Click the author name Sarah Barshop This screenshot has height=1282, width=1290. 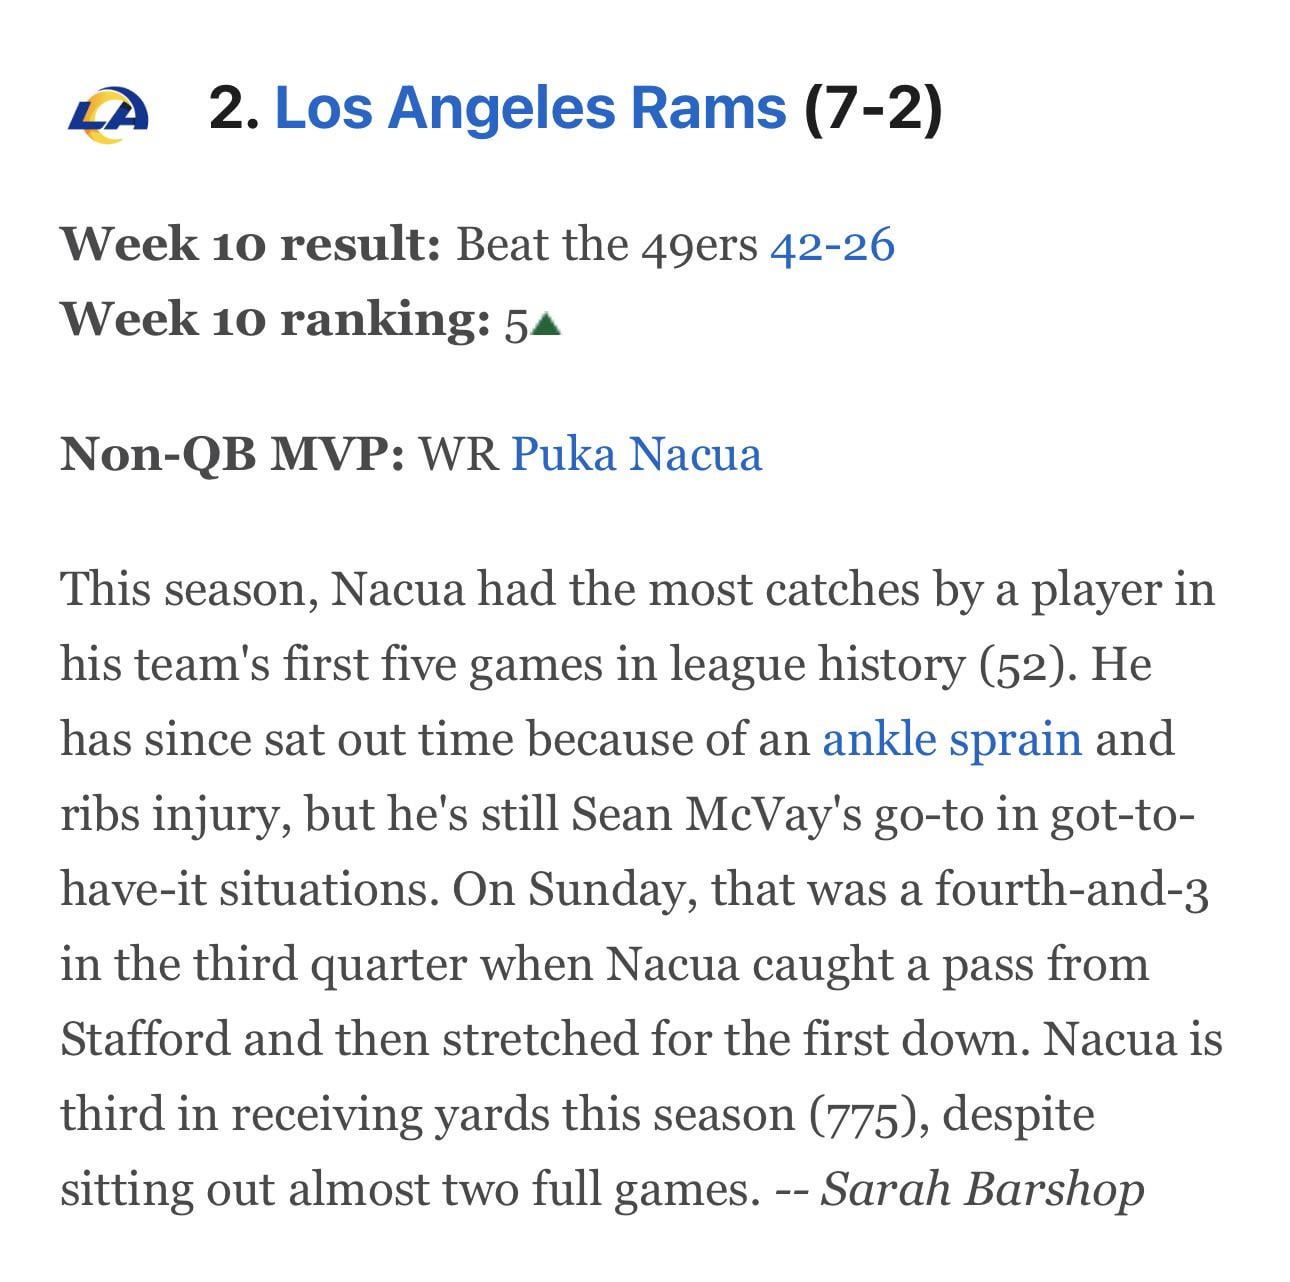(x=982, y=1190)
